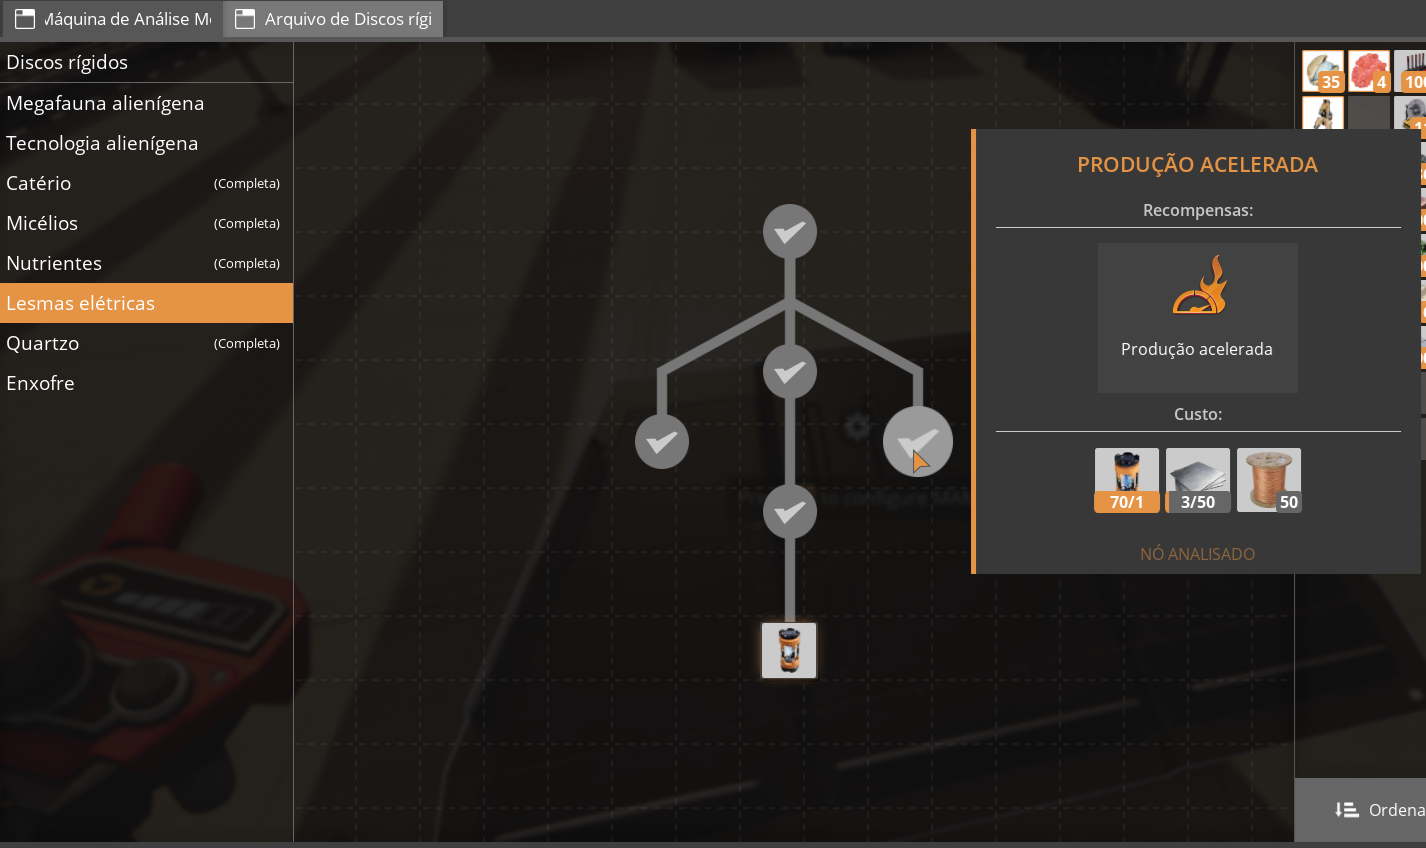The image size is (1426, 848).
Task: Select the red inventory item with quantity 4
Action: pyautogui.click(x=1369, y=72)
